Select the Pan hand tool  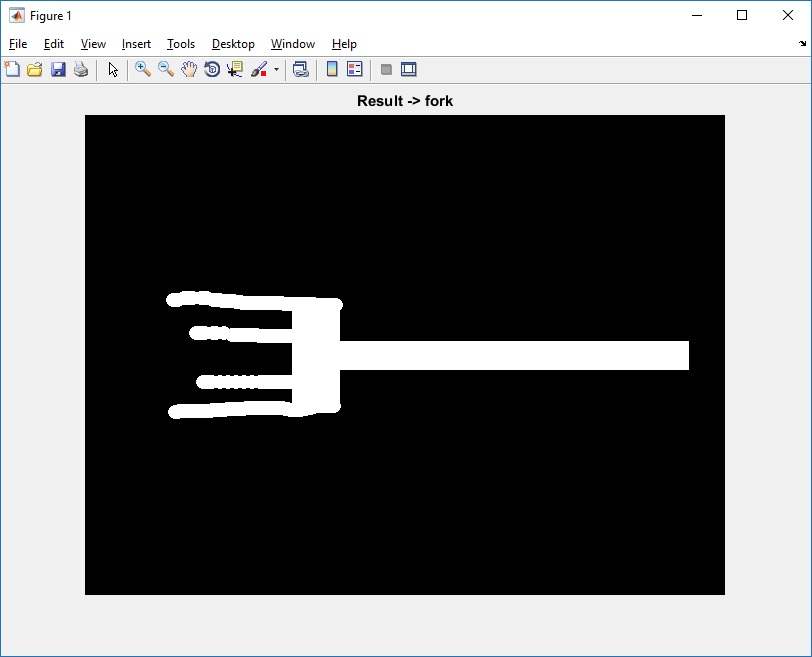coord(189,70)
